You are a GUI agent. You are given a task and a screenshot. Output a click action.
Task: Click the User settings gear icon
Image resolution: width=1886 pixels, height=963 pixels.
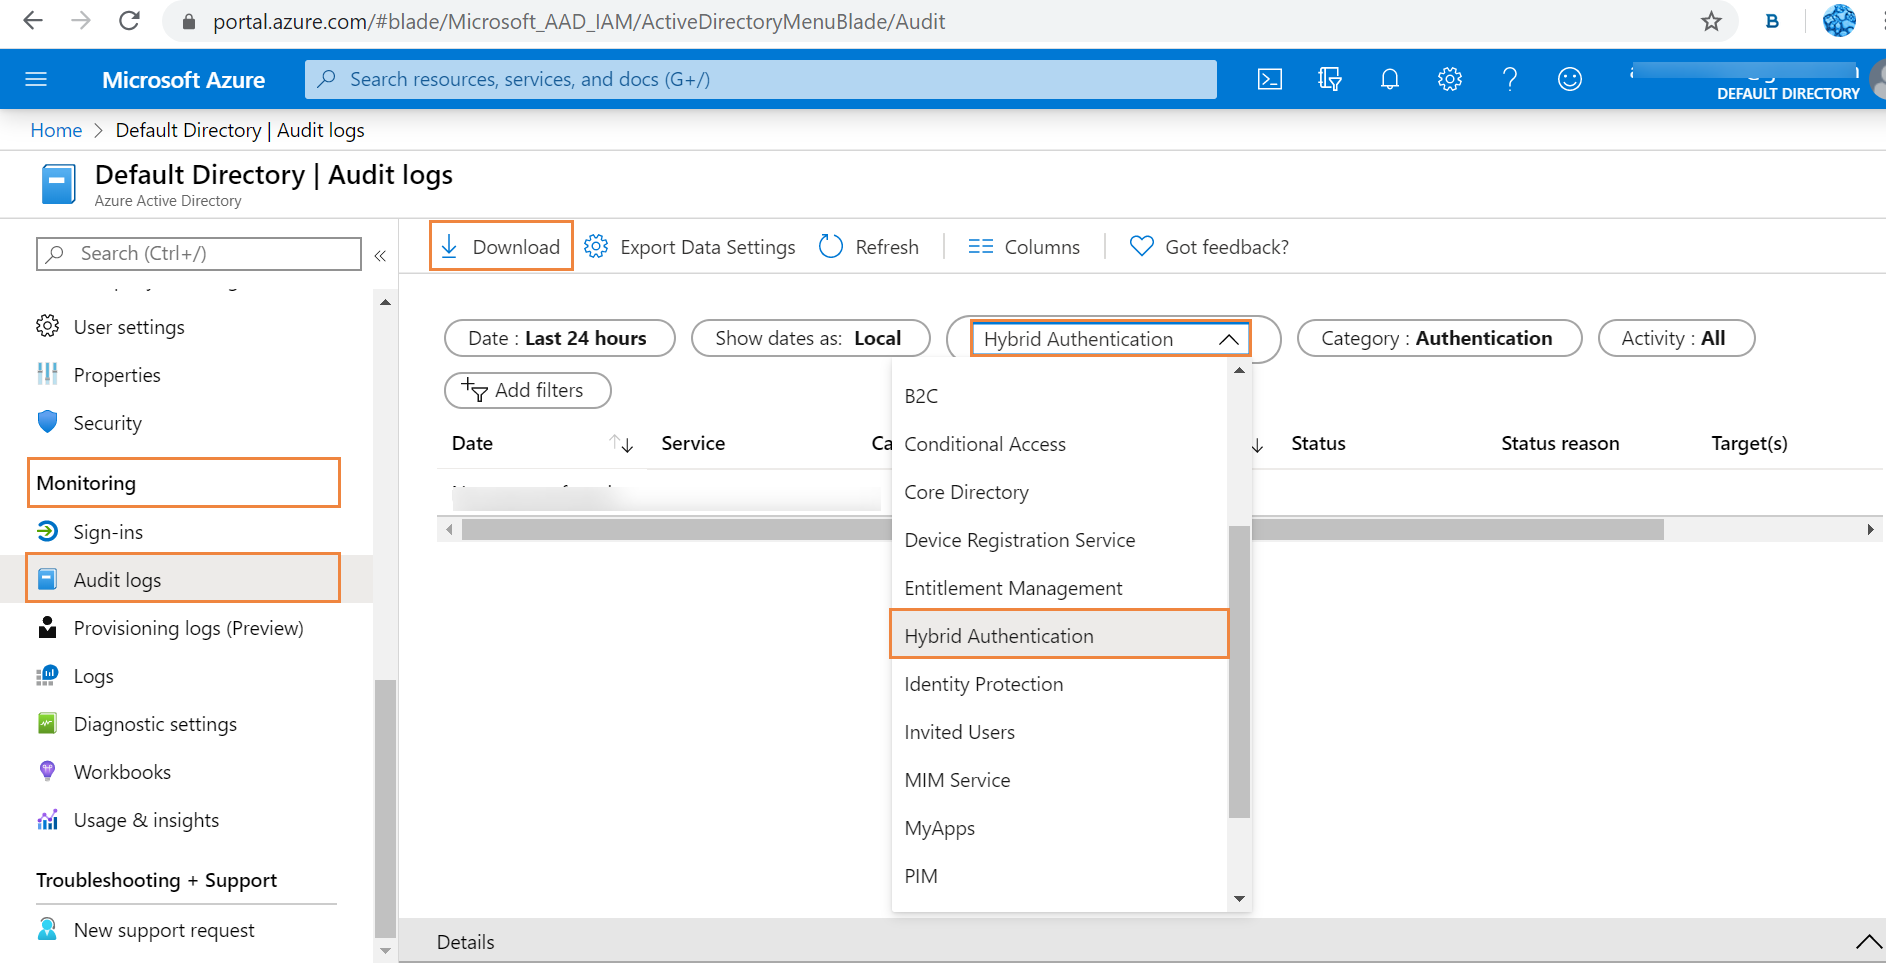pyautogui.click(x=47, y=326)
